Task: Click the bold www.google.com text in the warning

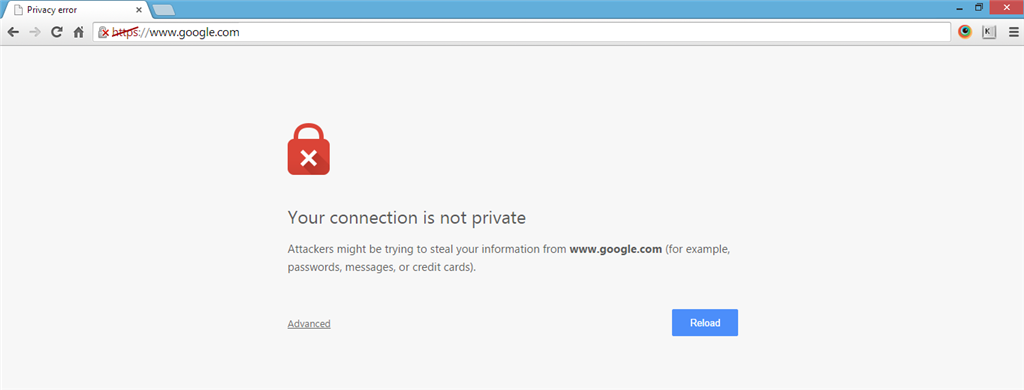Action: click(x=616, y=249)
